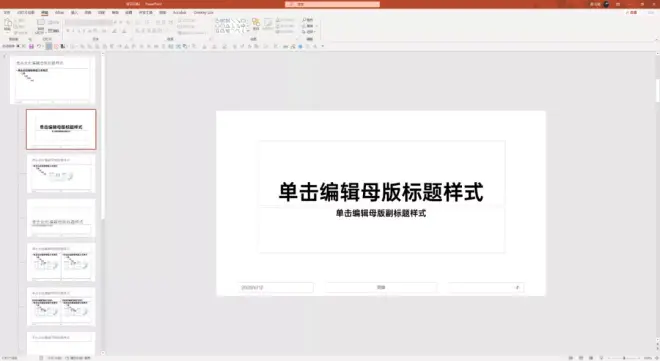Switch to the OneKey Lite tab

[x=203, y=13]
